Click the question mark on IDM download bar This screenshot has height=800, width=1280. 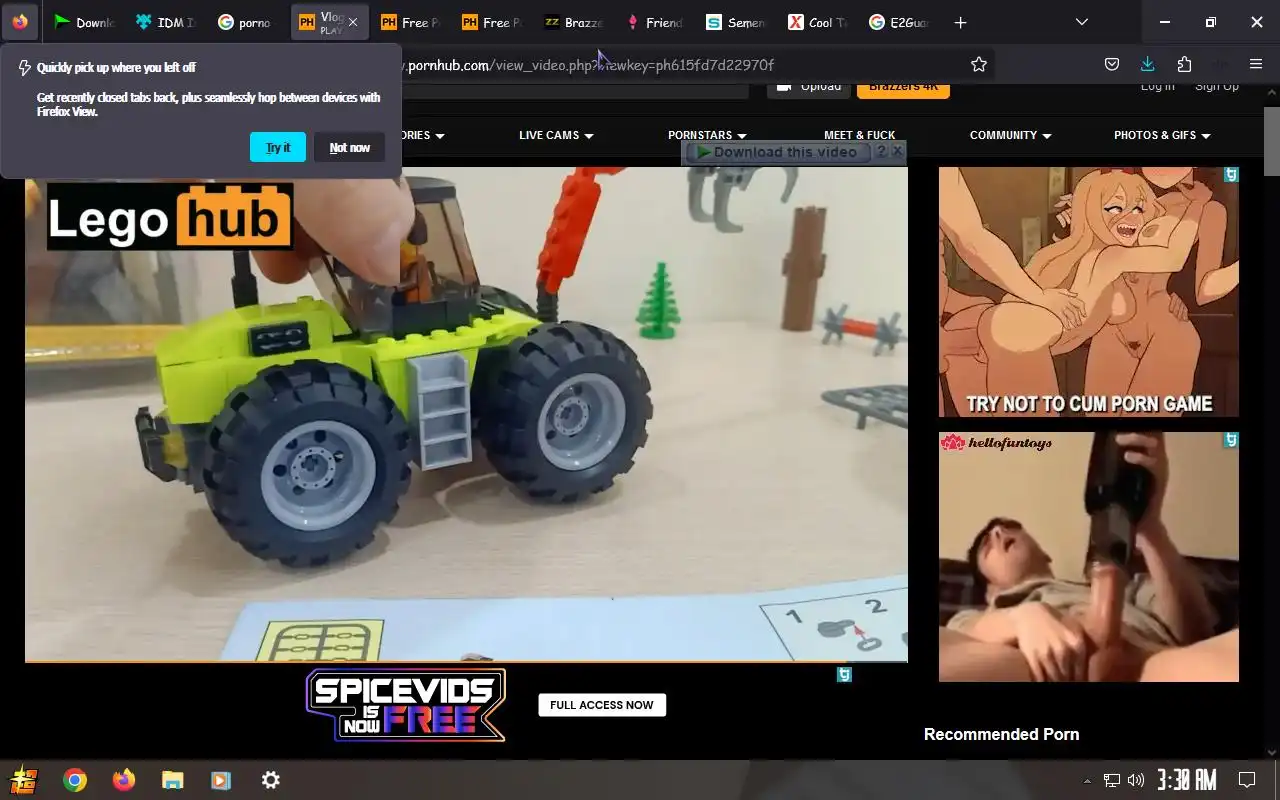pyautogui.click(x=881, y=152)
